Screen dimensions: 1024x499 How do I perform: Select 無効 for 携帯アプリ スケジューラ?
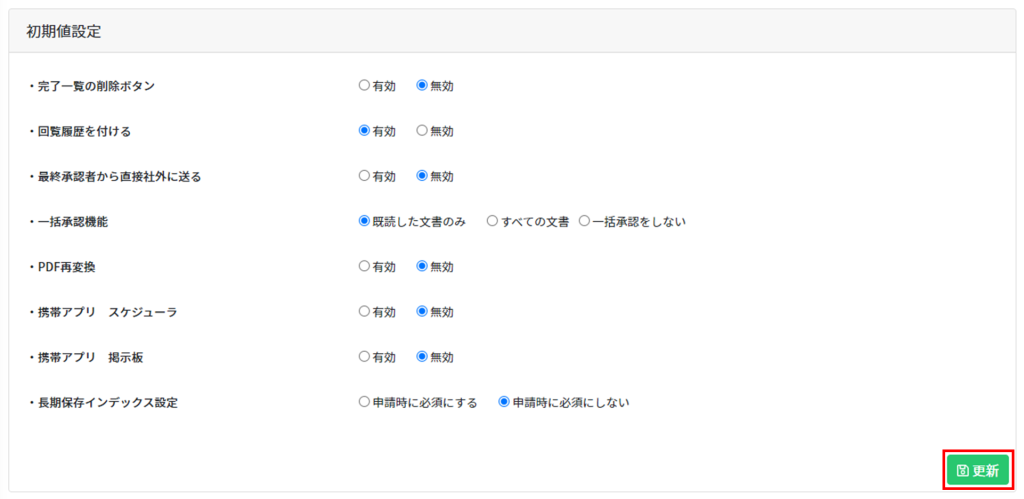(x=422, y=312)
